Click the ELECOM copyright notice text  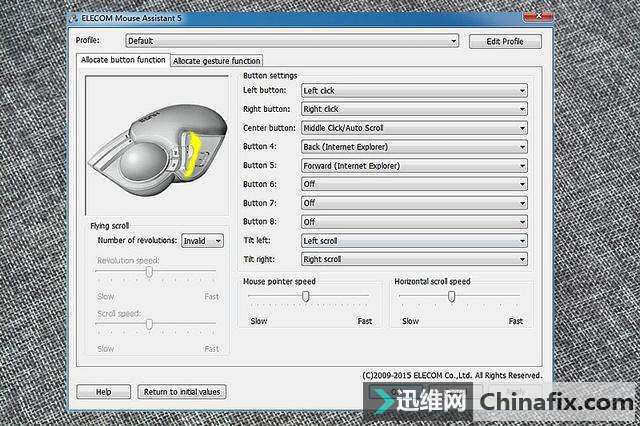click(452, 375)
